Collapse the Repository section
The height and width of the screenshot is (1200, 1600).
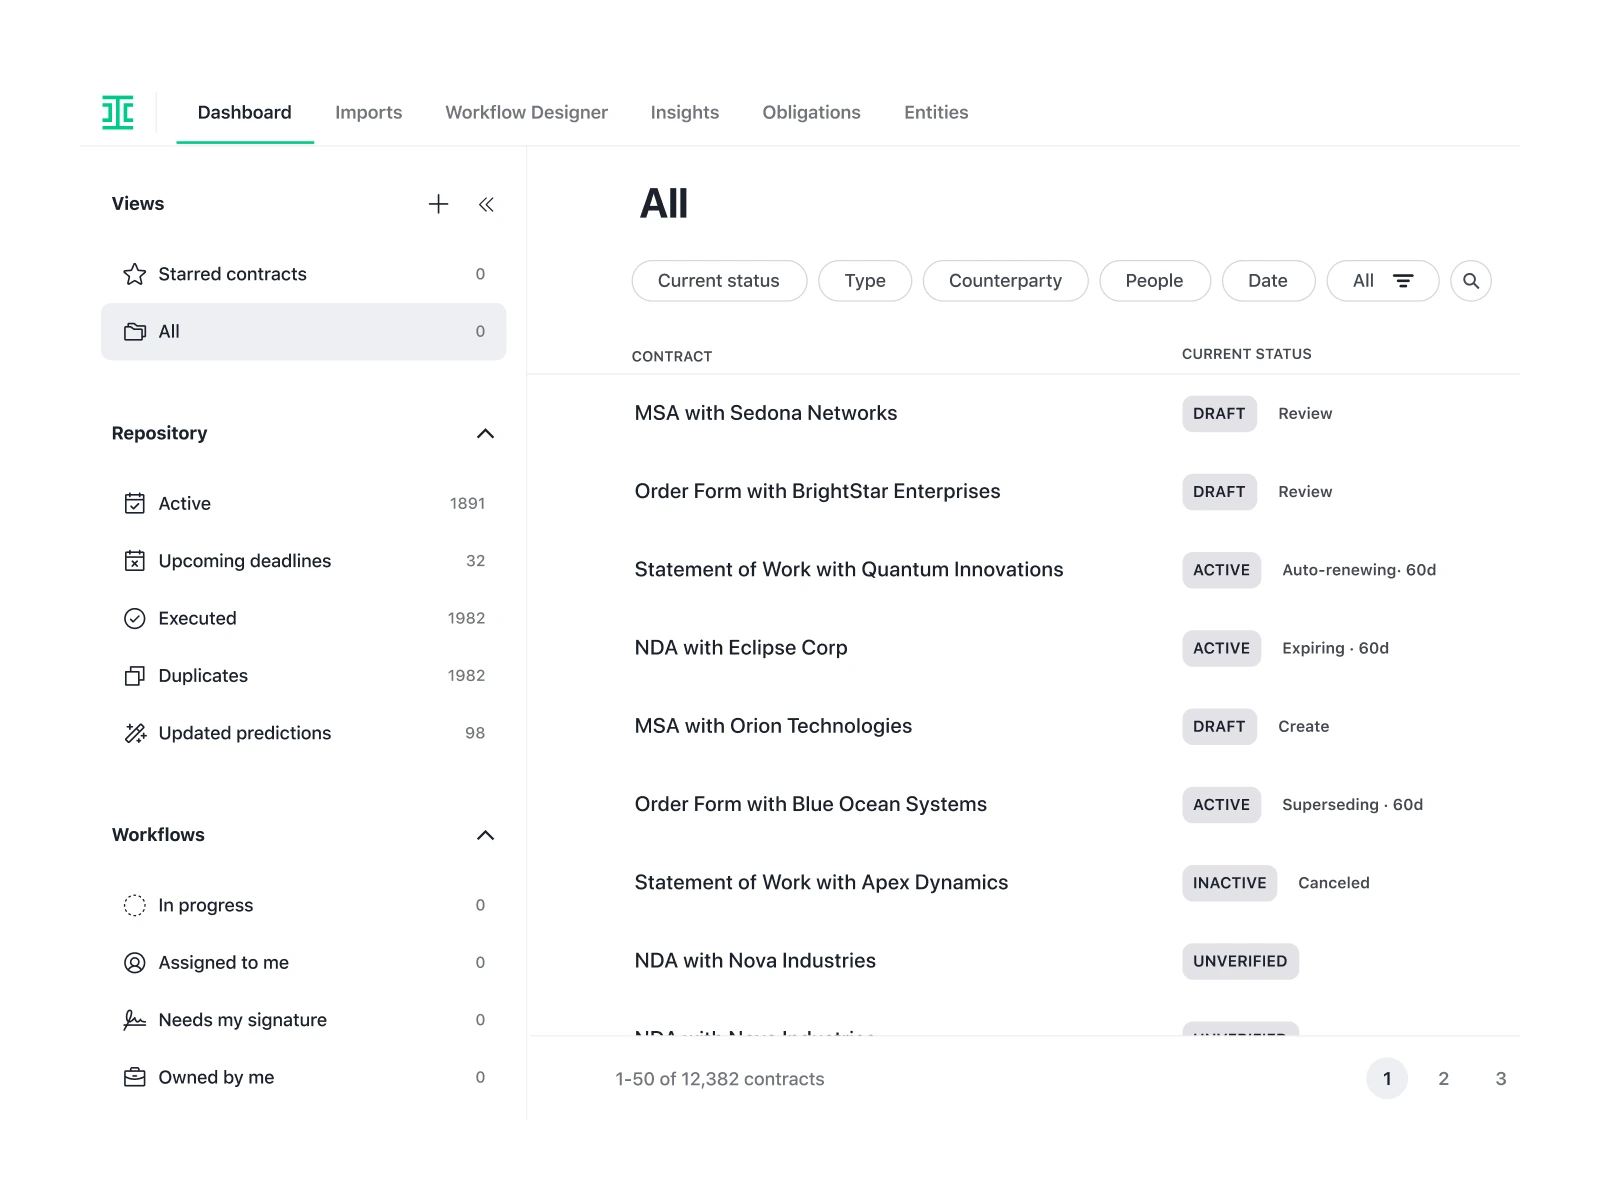click(486, 433)
